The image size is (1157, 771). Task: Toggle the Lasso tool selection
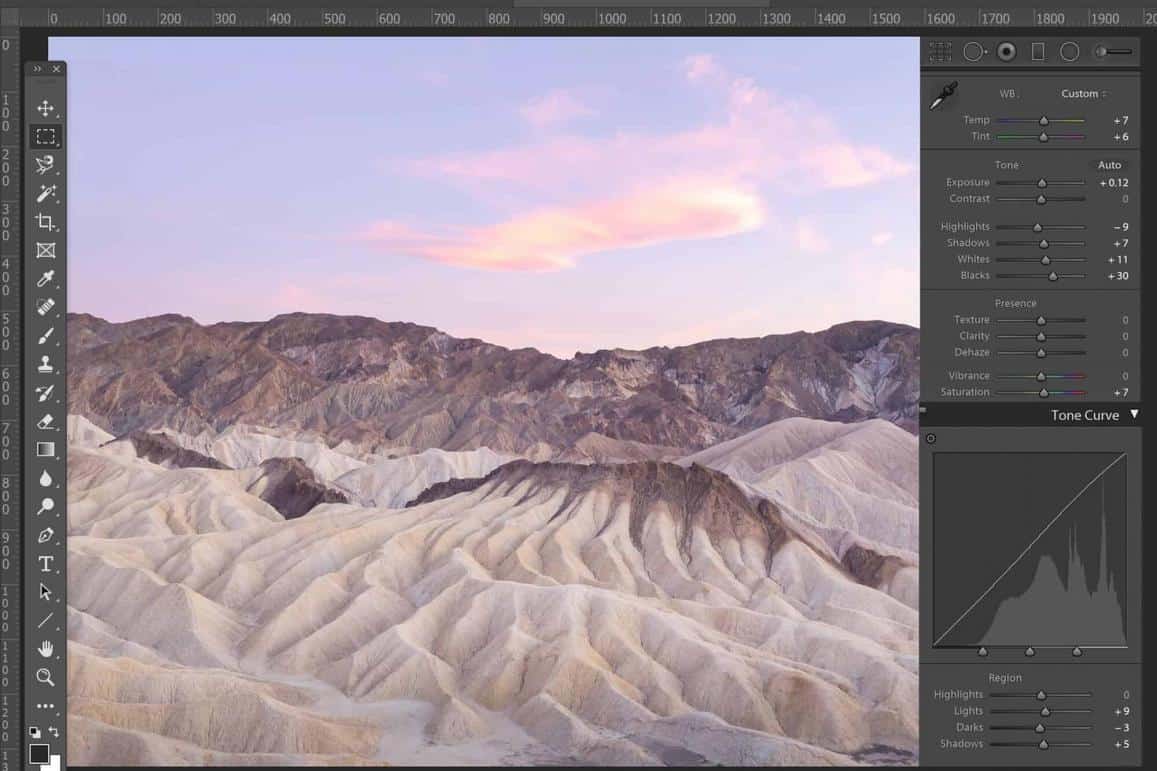[46, 165]
